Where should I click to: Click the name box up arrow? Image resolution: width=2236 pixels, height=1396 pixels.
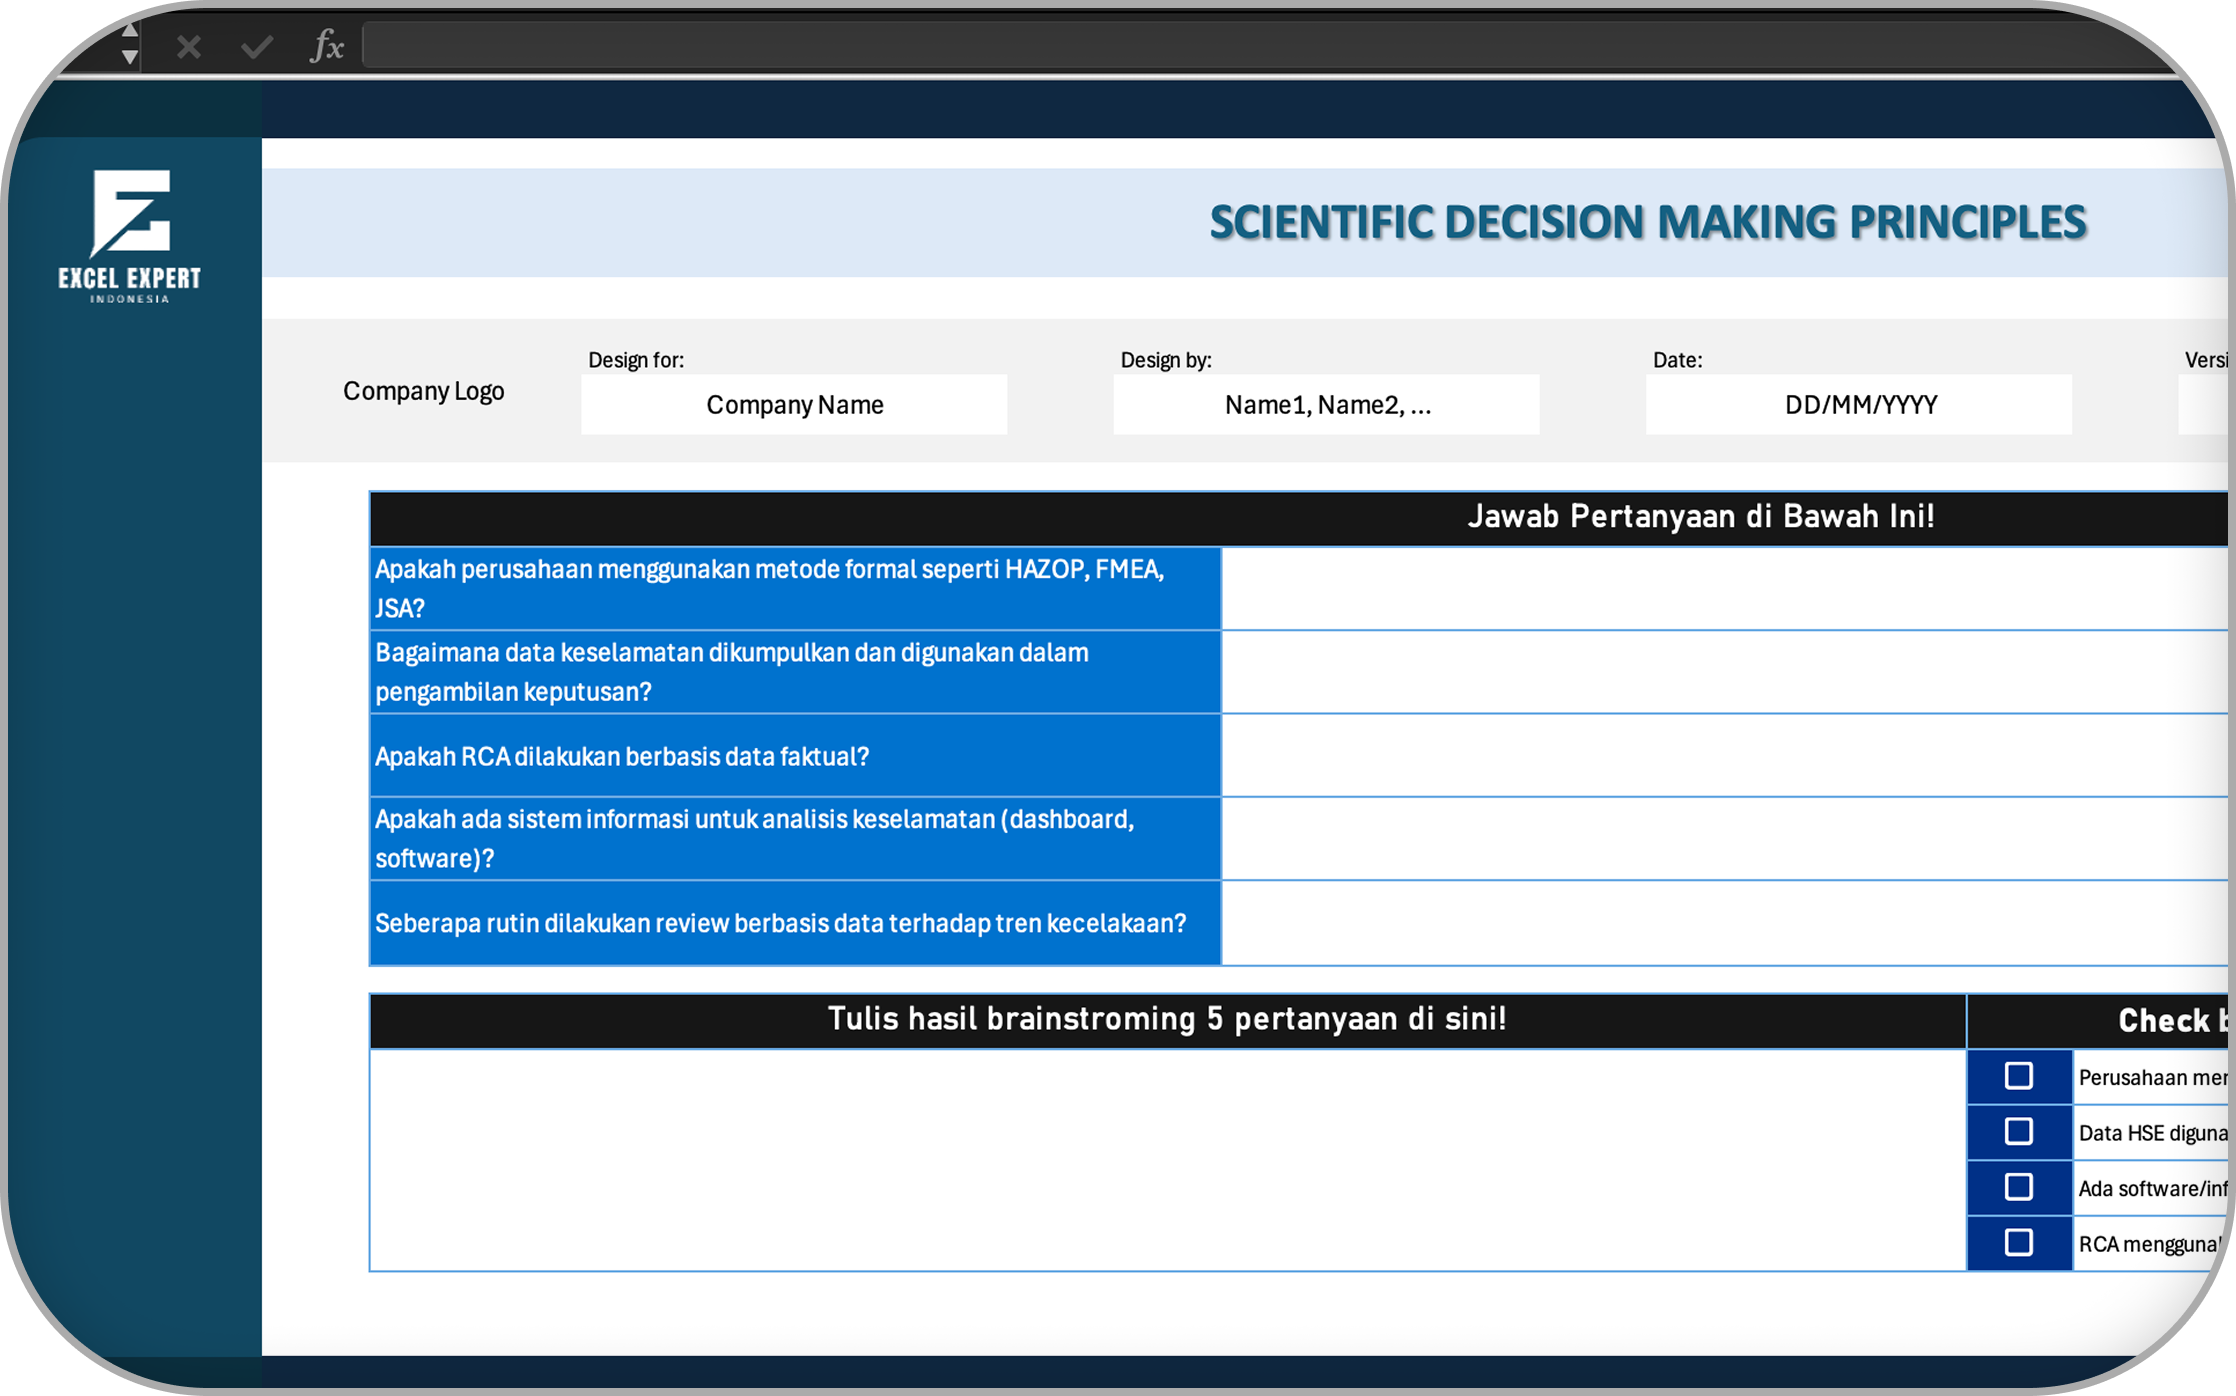(130, 31)
